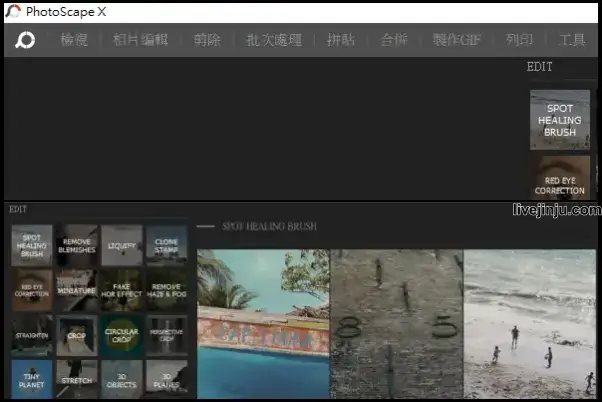Choose the Miniature effect tile
Image resolution: width=602 pixels, height=402 pixels.
click(x=77, y=290)
